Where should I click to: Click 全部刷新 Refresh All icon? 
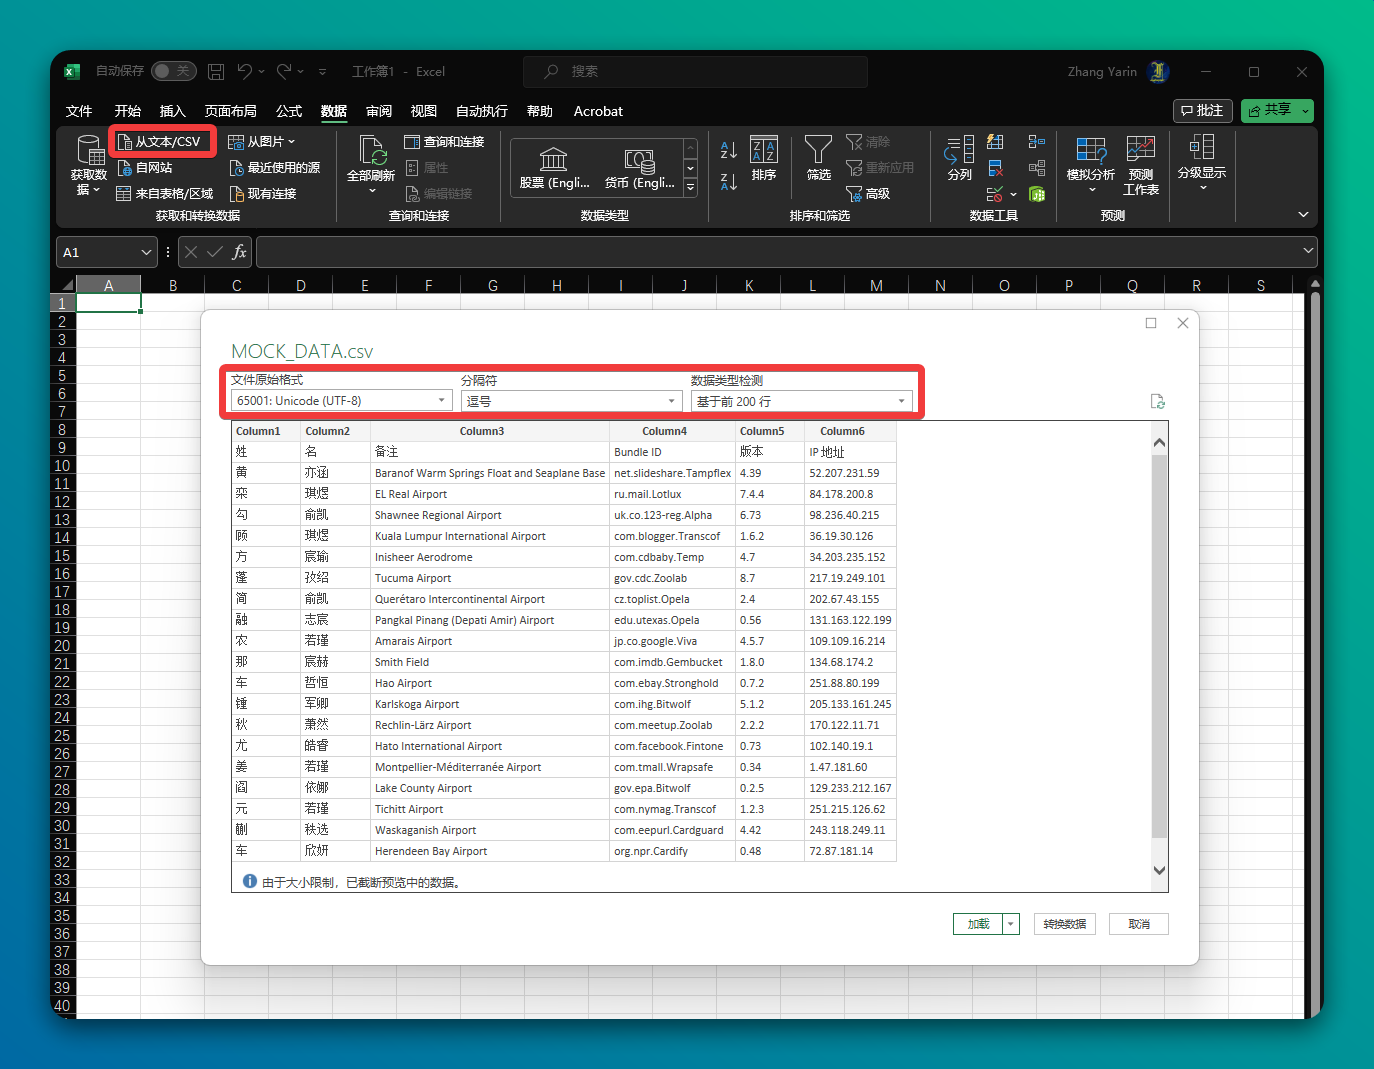pyautogui.click(x=372, y=151)
